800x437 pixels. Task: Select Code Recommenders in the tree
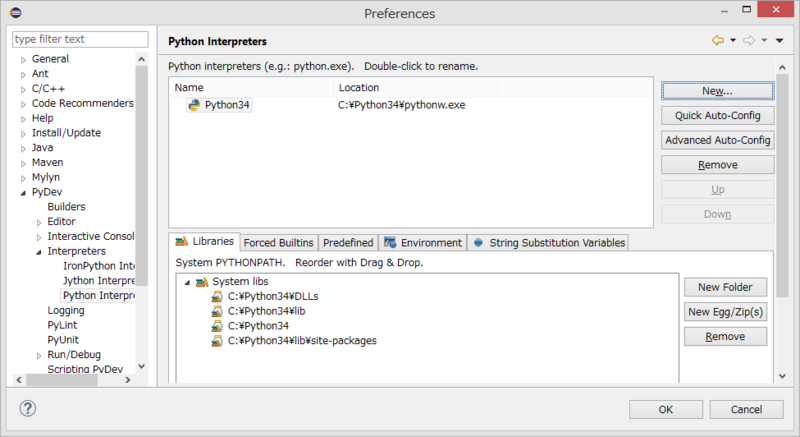point(82,103)
